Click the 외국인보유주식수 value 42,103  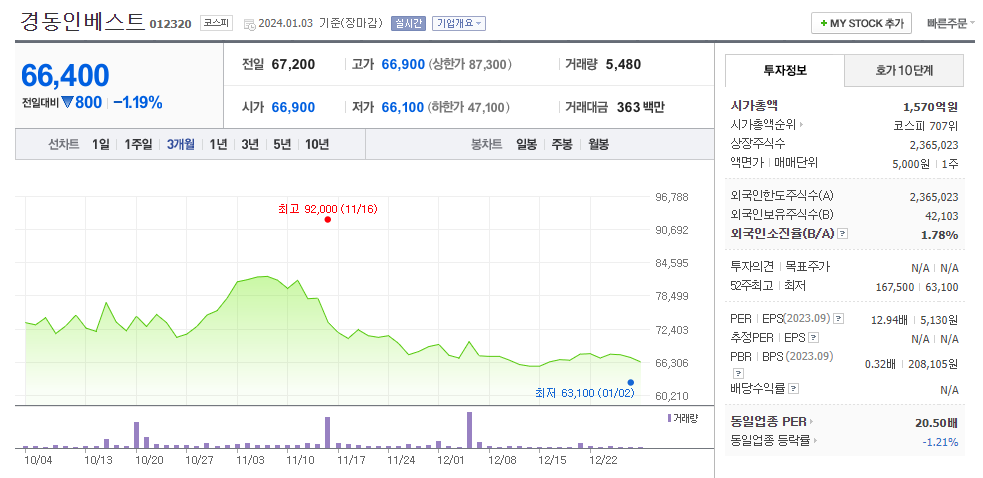944,215
